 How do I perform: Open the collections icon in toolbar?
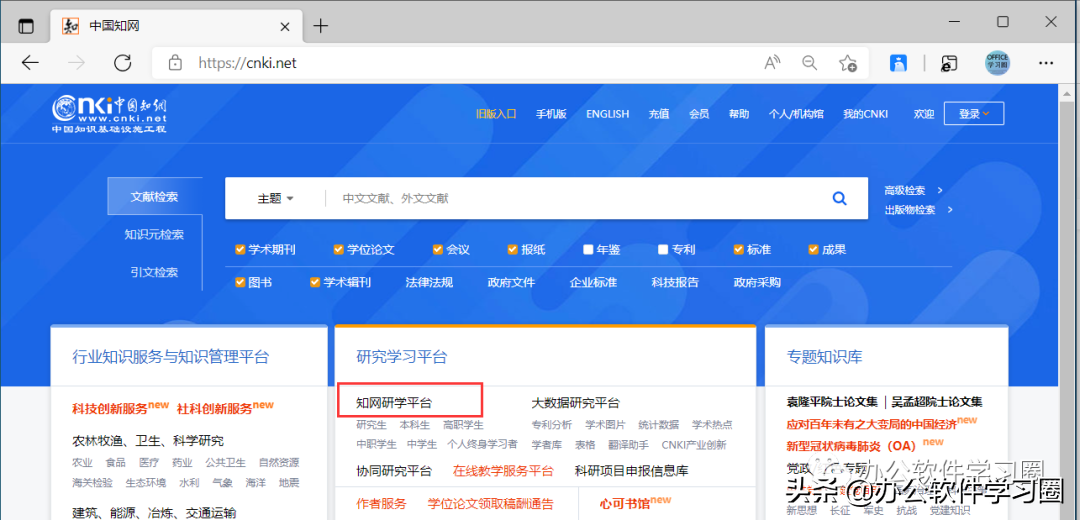click(949, 63)
